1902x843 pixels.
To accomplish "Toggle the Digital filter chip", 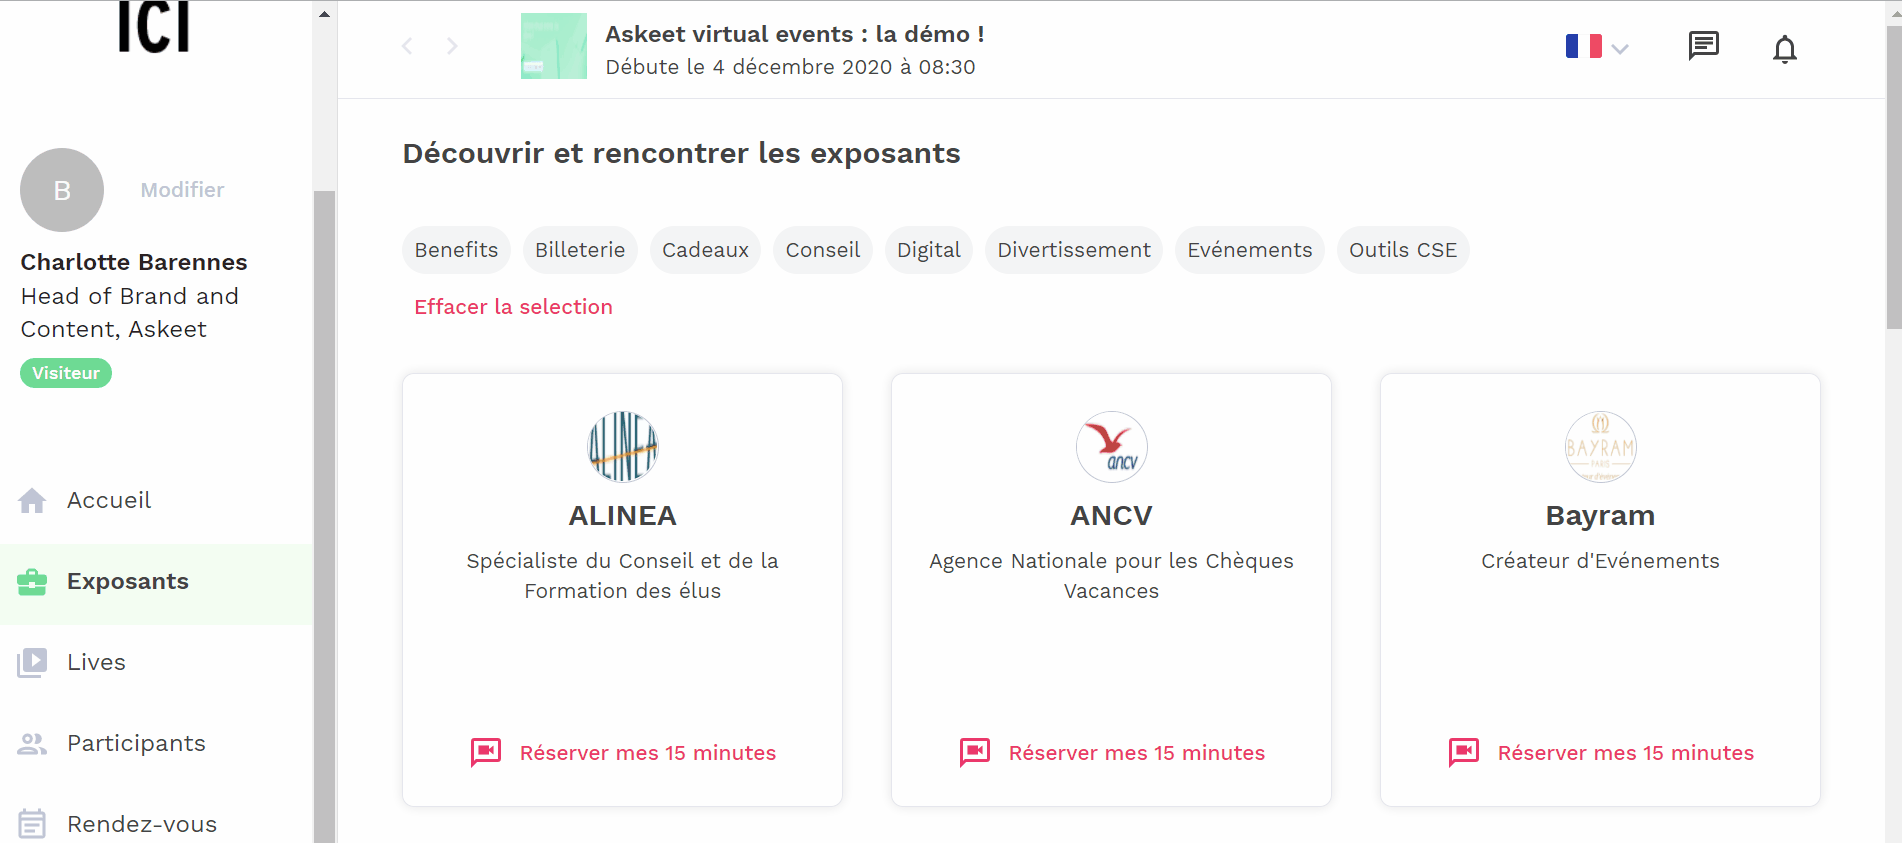I will 929,250.
